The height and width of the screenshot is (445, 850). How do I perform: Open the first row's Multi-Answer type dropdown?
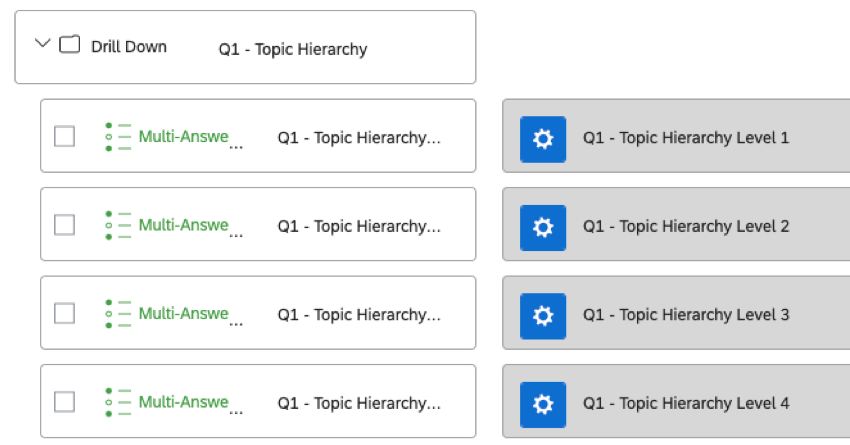185,138
